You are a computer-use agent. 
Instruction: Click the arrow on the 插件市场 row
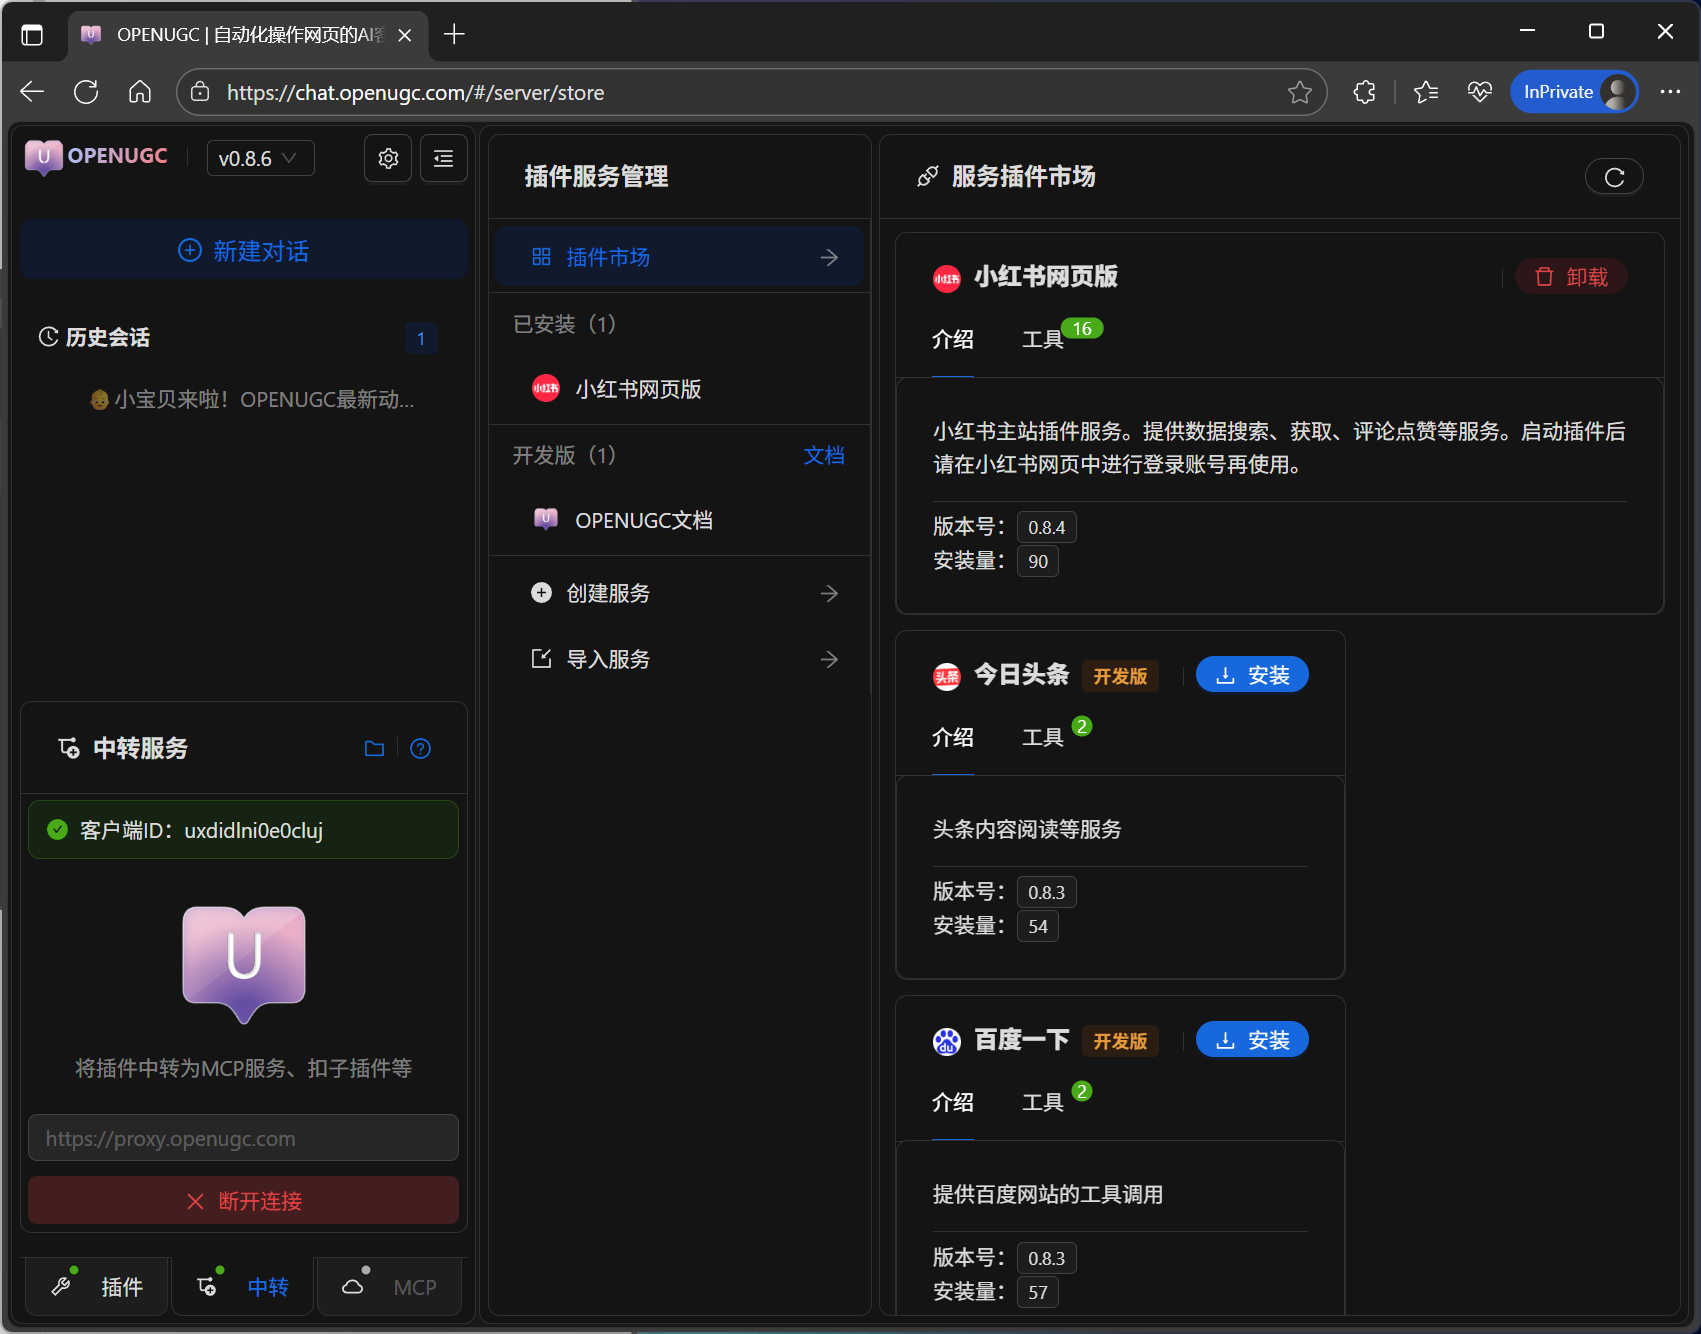(829, 257)
